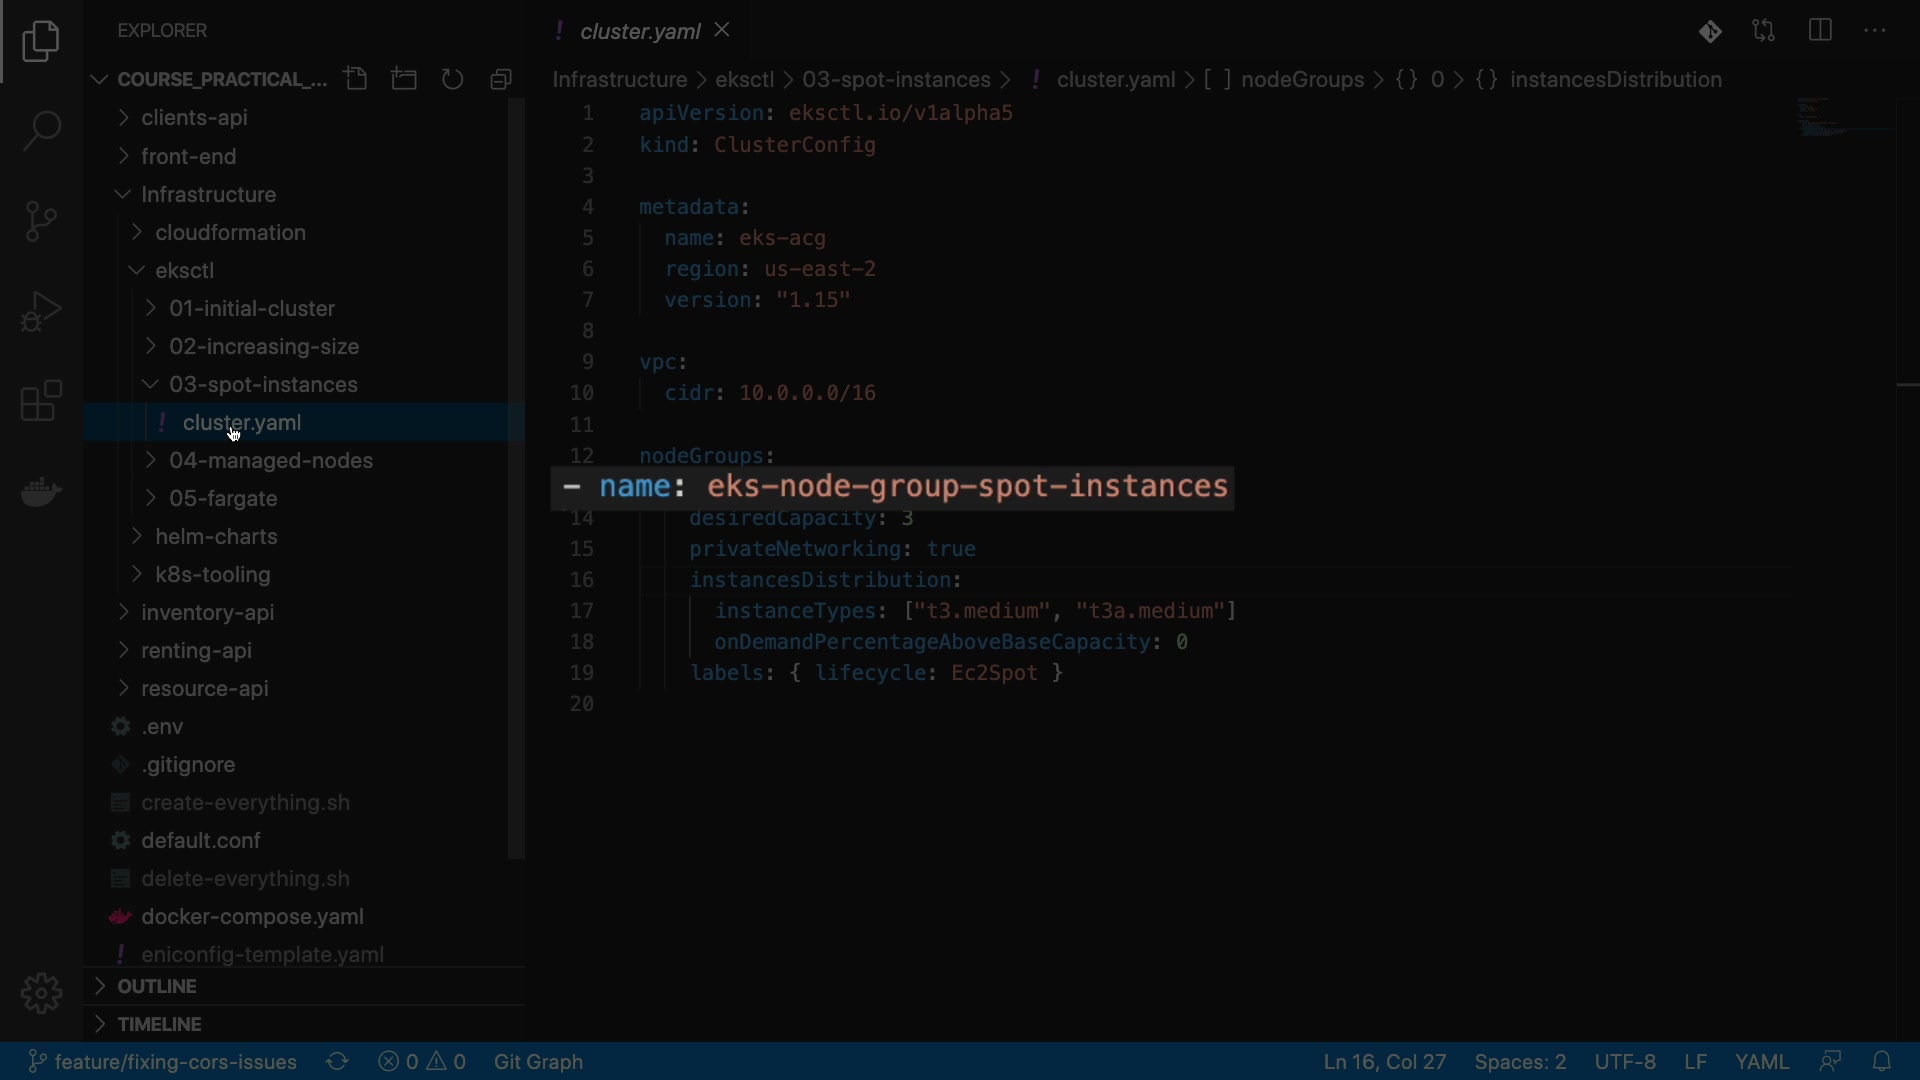Open the Docker view in activity bar
Screen dimensions: 1920x1080
41,491
